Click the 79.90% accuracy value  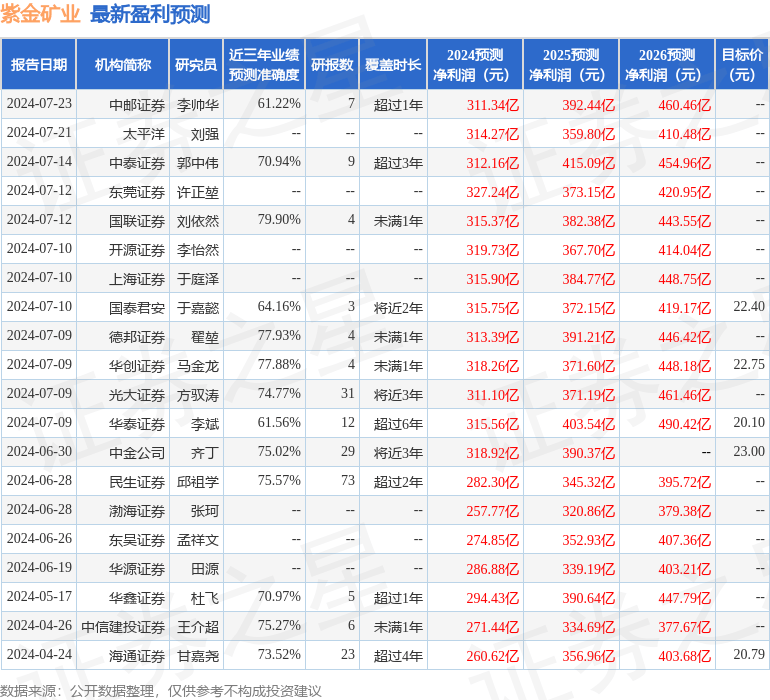[x=279, y=220]
